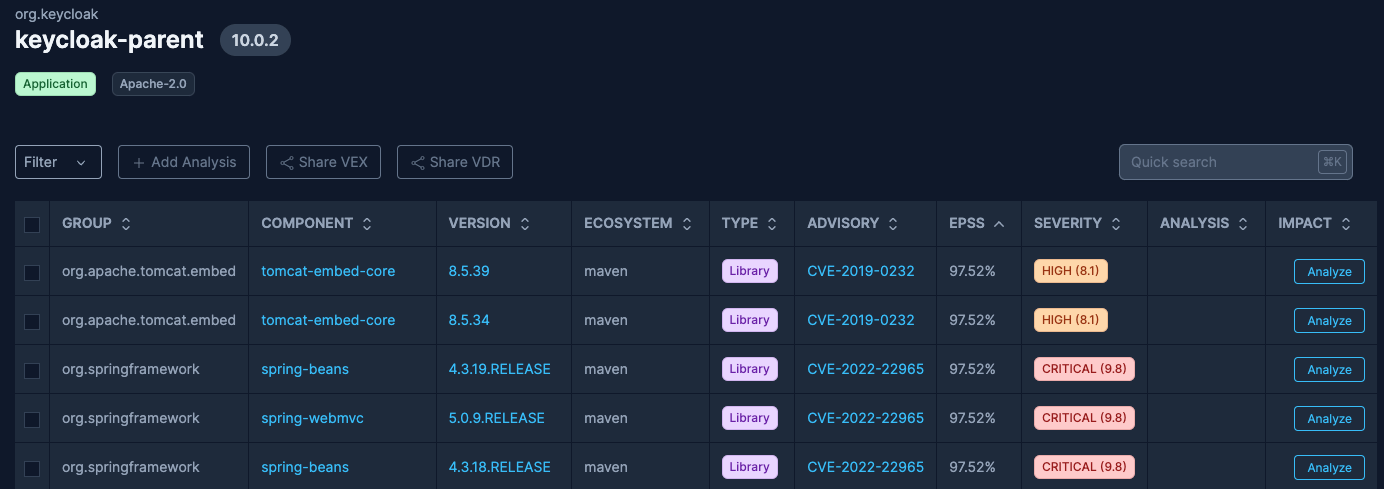This screenshot has height=489, width=1384.
Task: Sort by ANALYSIS column sort icon
Action: coord(1243,224)
